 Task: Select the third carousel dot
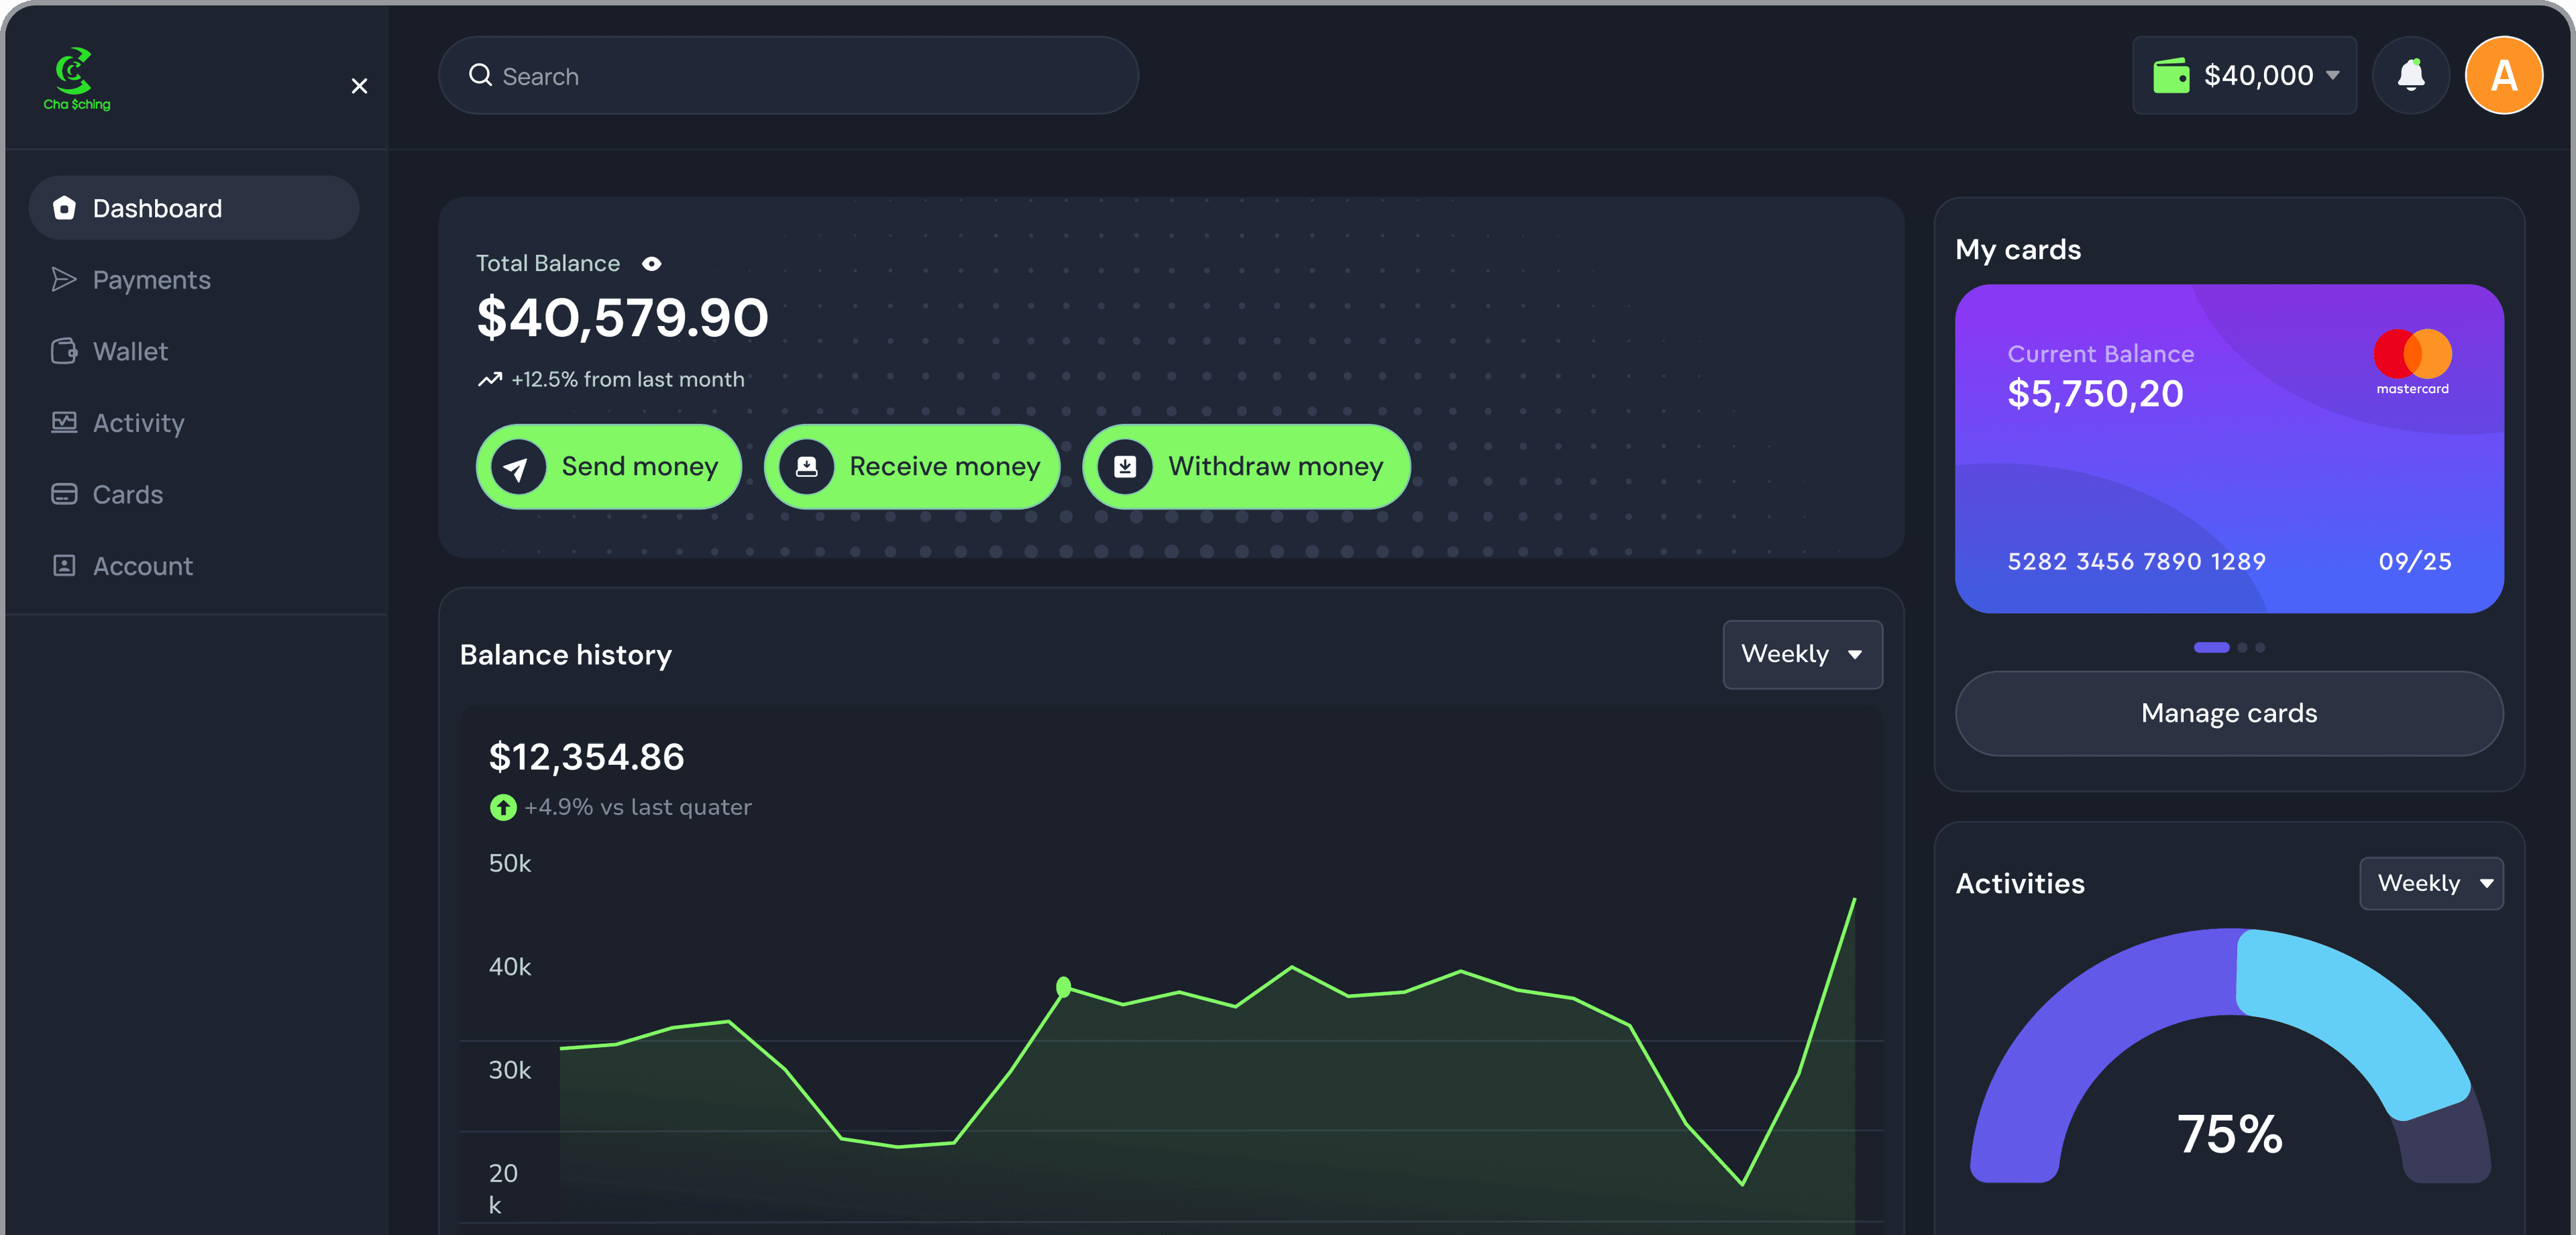click(2260, 648)
